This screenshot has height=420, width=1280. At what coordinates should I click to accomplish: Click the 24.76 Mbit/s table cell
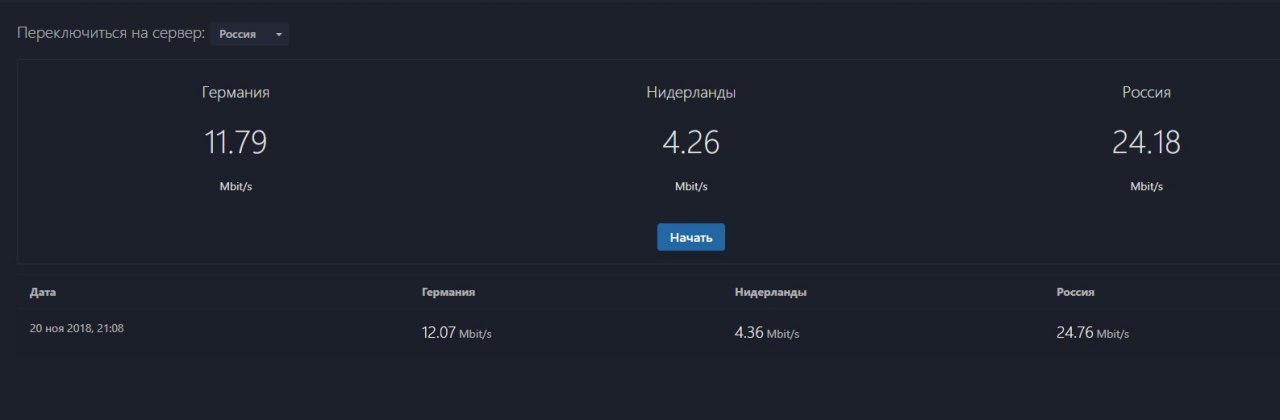pyautogui.click(x=1092, y=333)
